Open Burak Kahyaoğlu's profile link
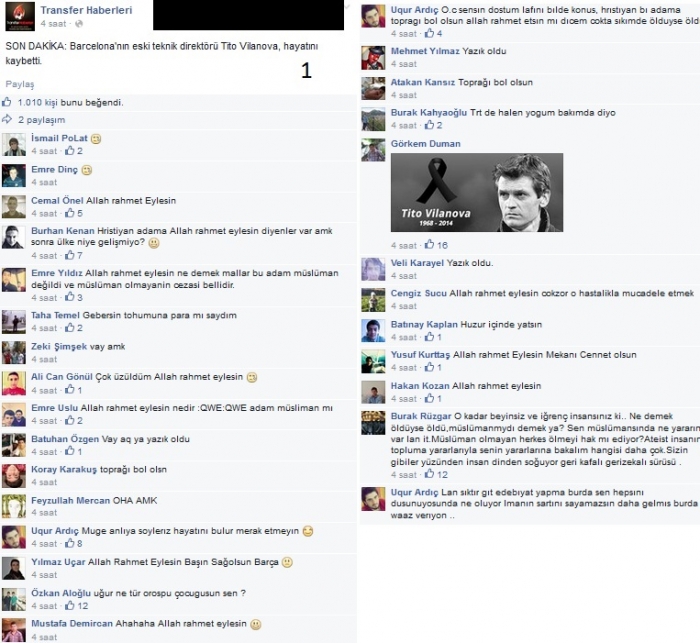The image size is (700, 643). [429, 113]
